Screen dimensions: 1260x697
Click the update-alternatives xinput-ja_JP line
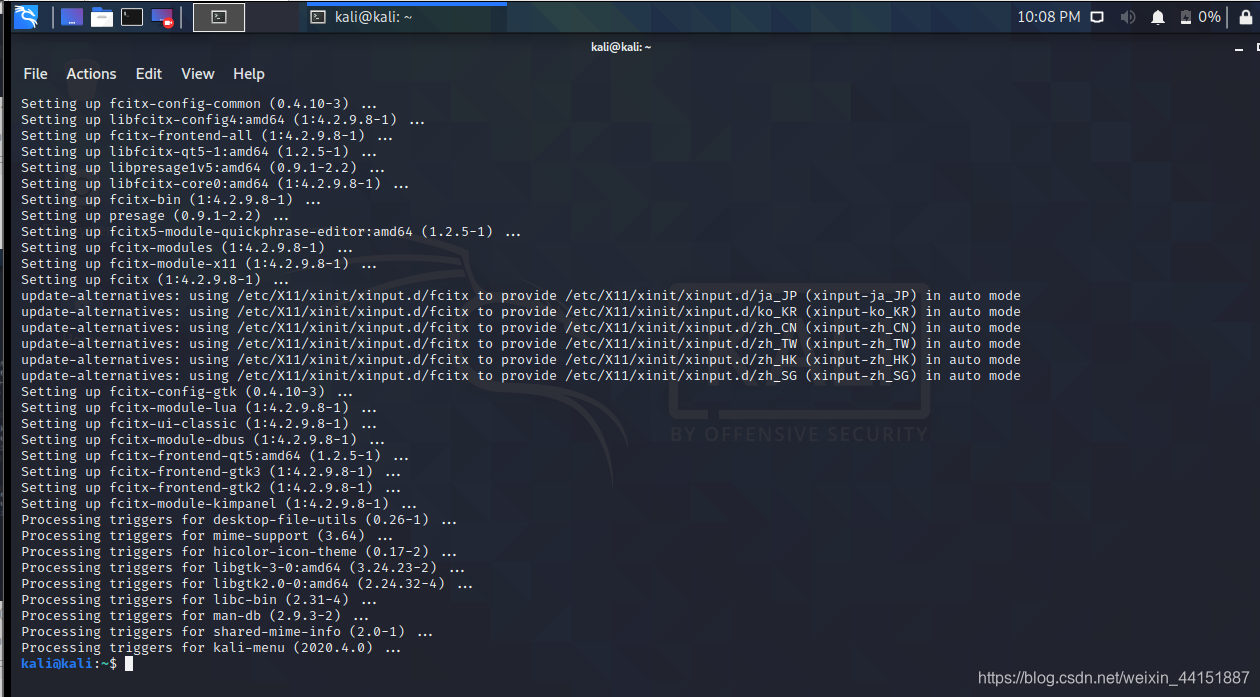[x=521, y=296]
